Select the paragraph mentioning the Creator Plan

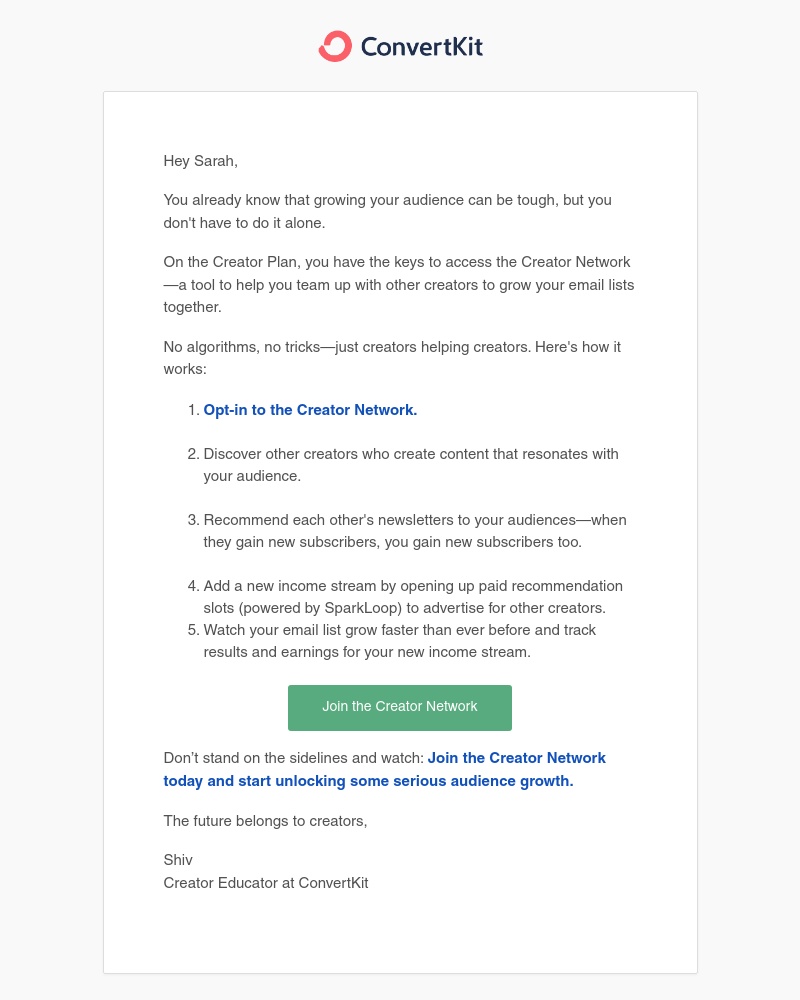399,285
